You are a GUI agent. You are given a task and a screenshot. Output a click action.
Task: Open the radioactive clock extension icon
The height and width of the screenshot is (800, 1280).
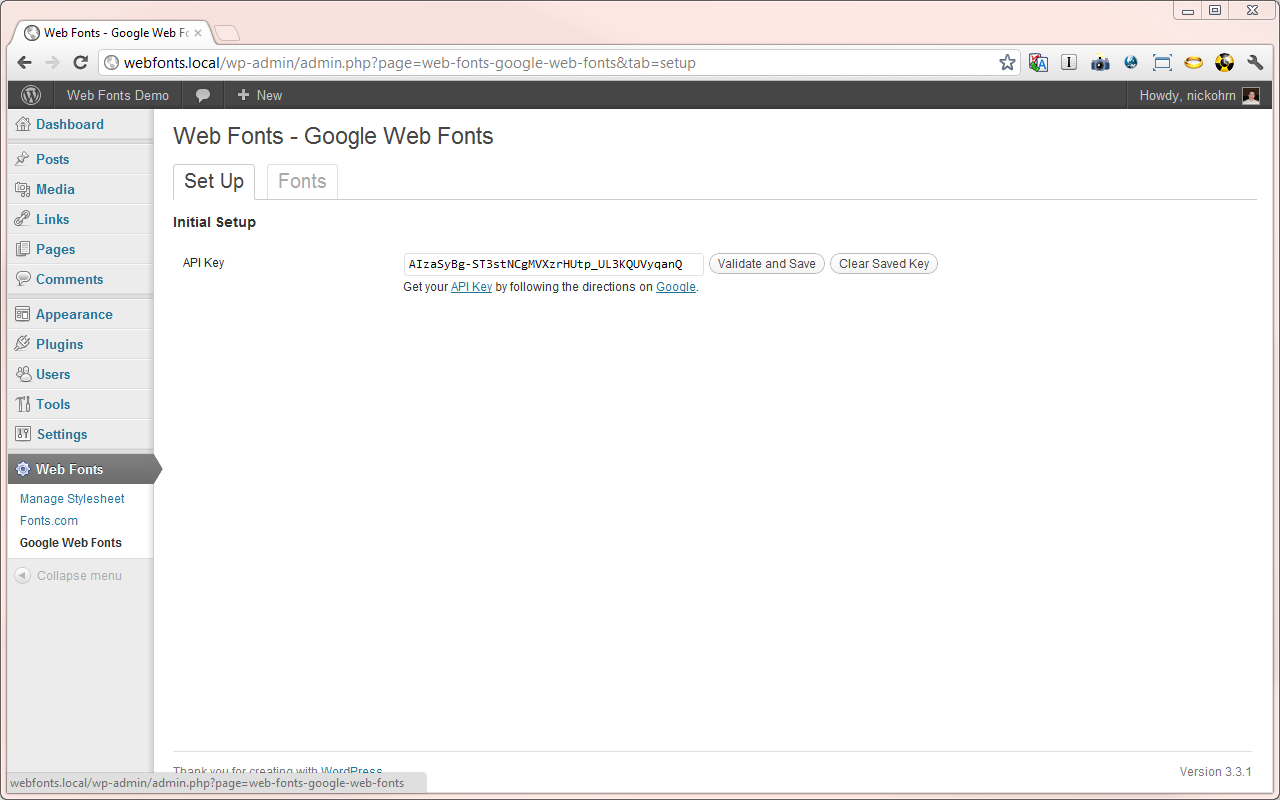(1224, 62)
